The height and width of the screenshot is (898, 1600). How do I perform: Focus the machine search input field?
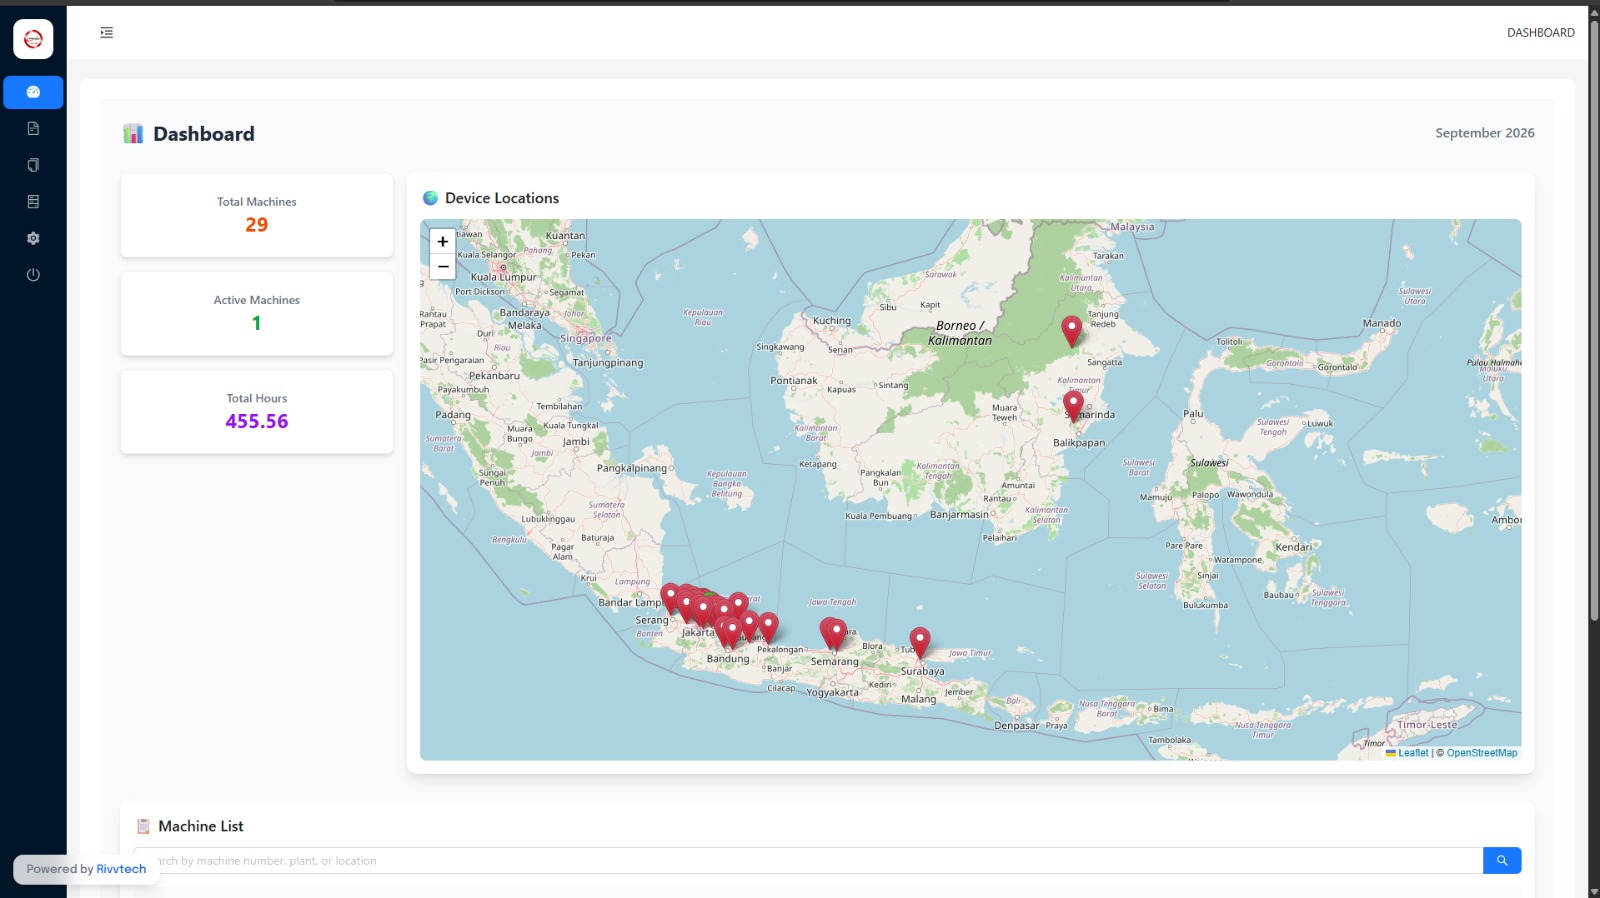[808, 860]
